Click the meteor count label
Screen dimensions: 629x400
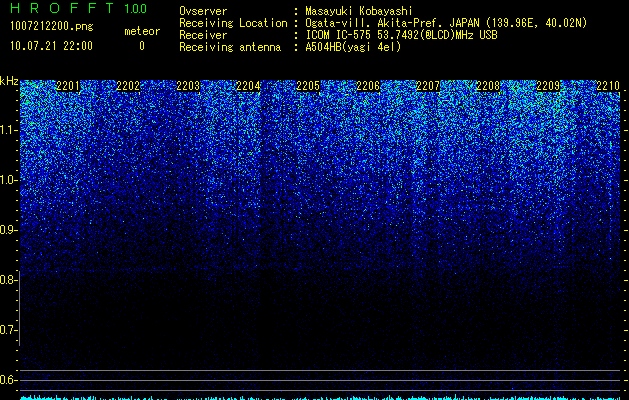(142, 31)
